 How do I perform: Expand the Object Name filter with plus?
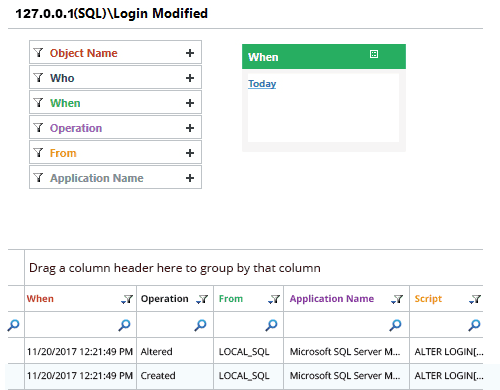[190, 53]
